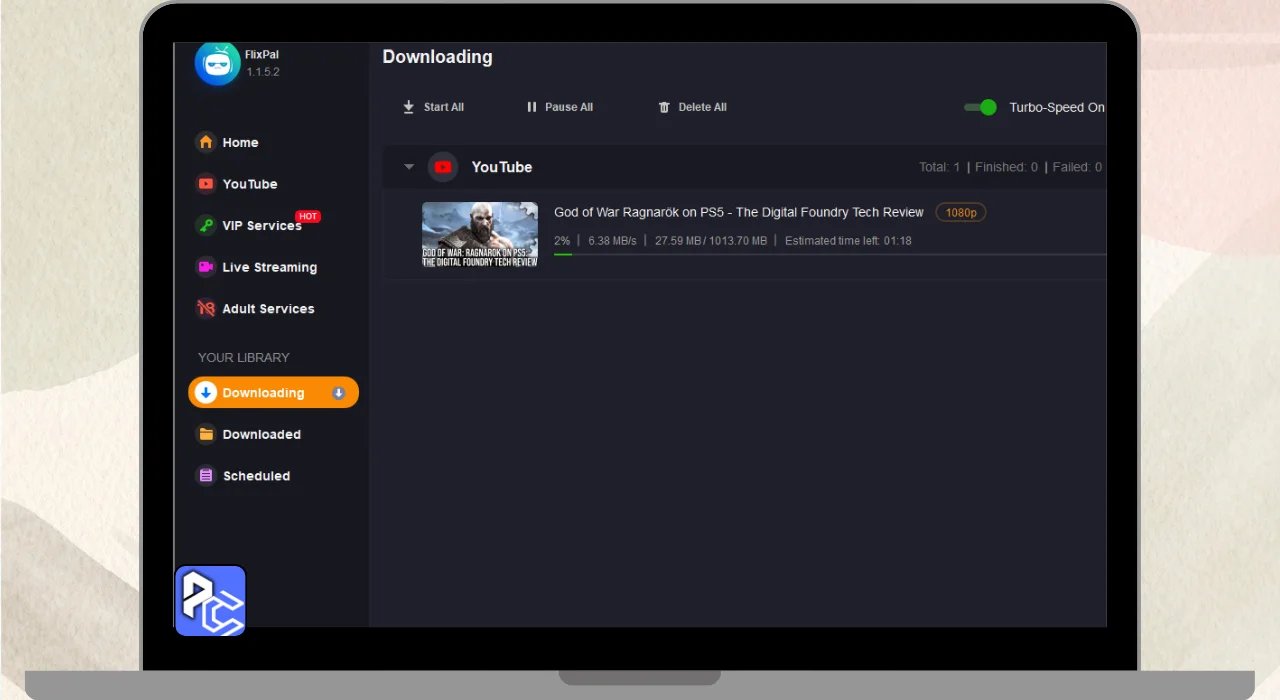1280x700 pixels.
Task: Click the FlixPal robot logo avatar
Action: tap(217, 63)
